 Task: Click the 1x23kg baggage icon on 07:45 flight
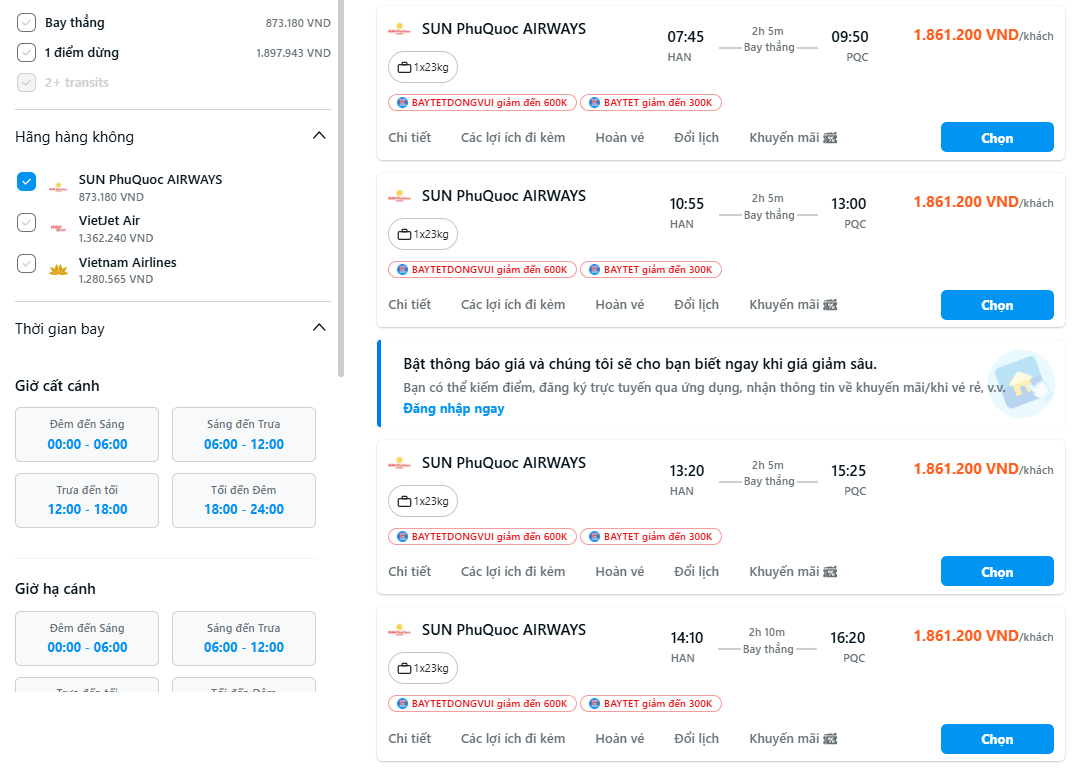[405, 68]
